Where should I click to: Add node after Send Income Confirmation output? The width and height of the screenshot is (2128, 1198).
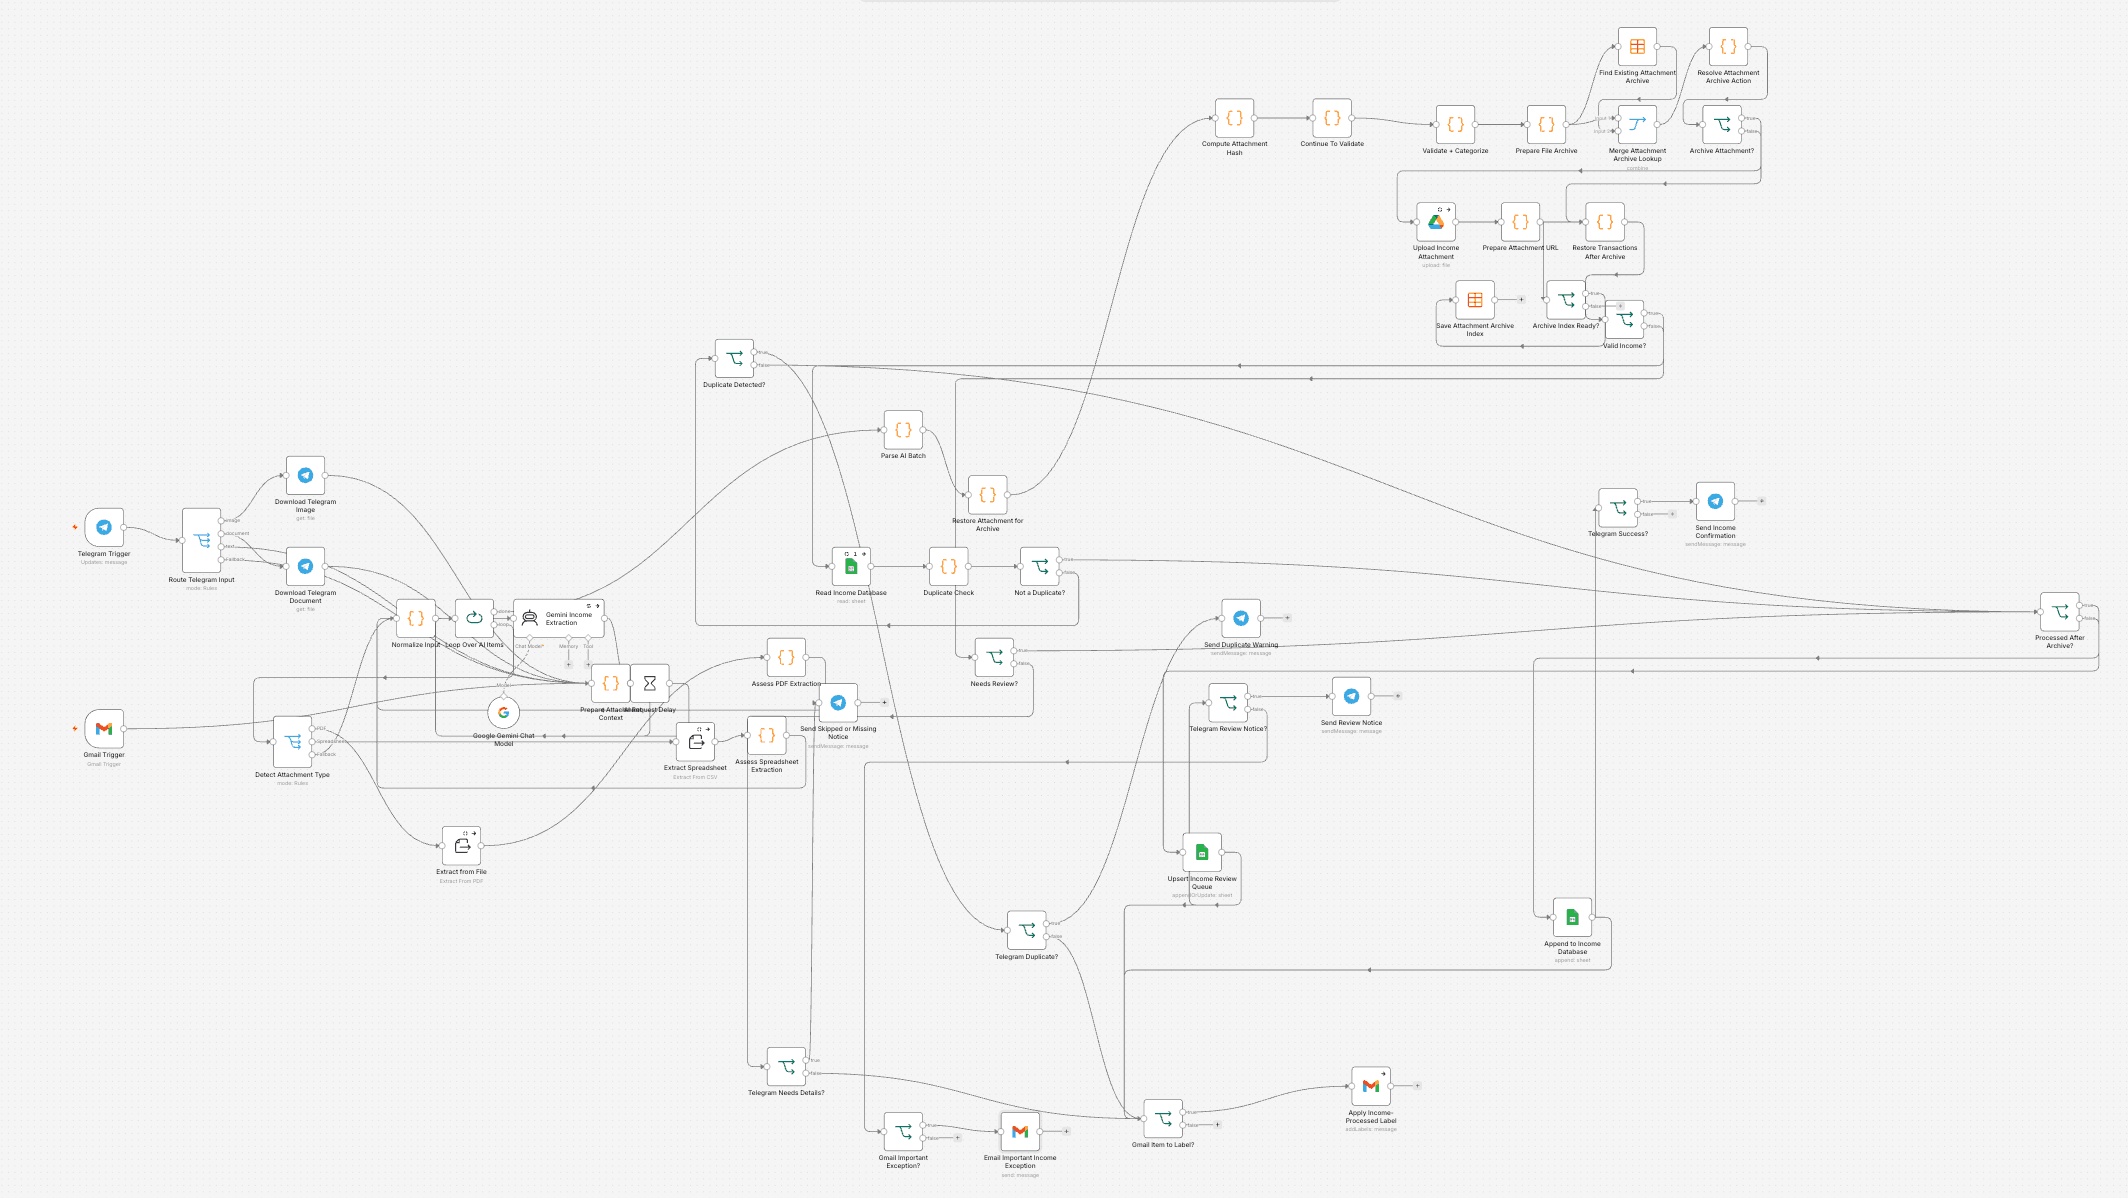pyautogui.click(x=1762, y=501)
